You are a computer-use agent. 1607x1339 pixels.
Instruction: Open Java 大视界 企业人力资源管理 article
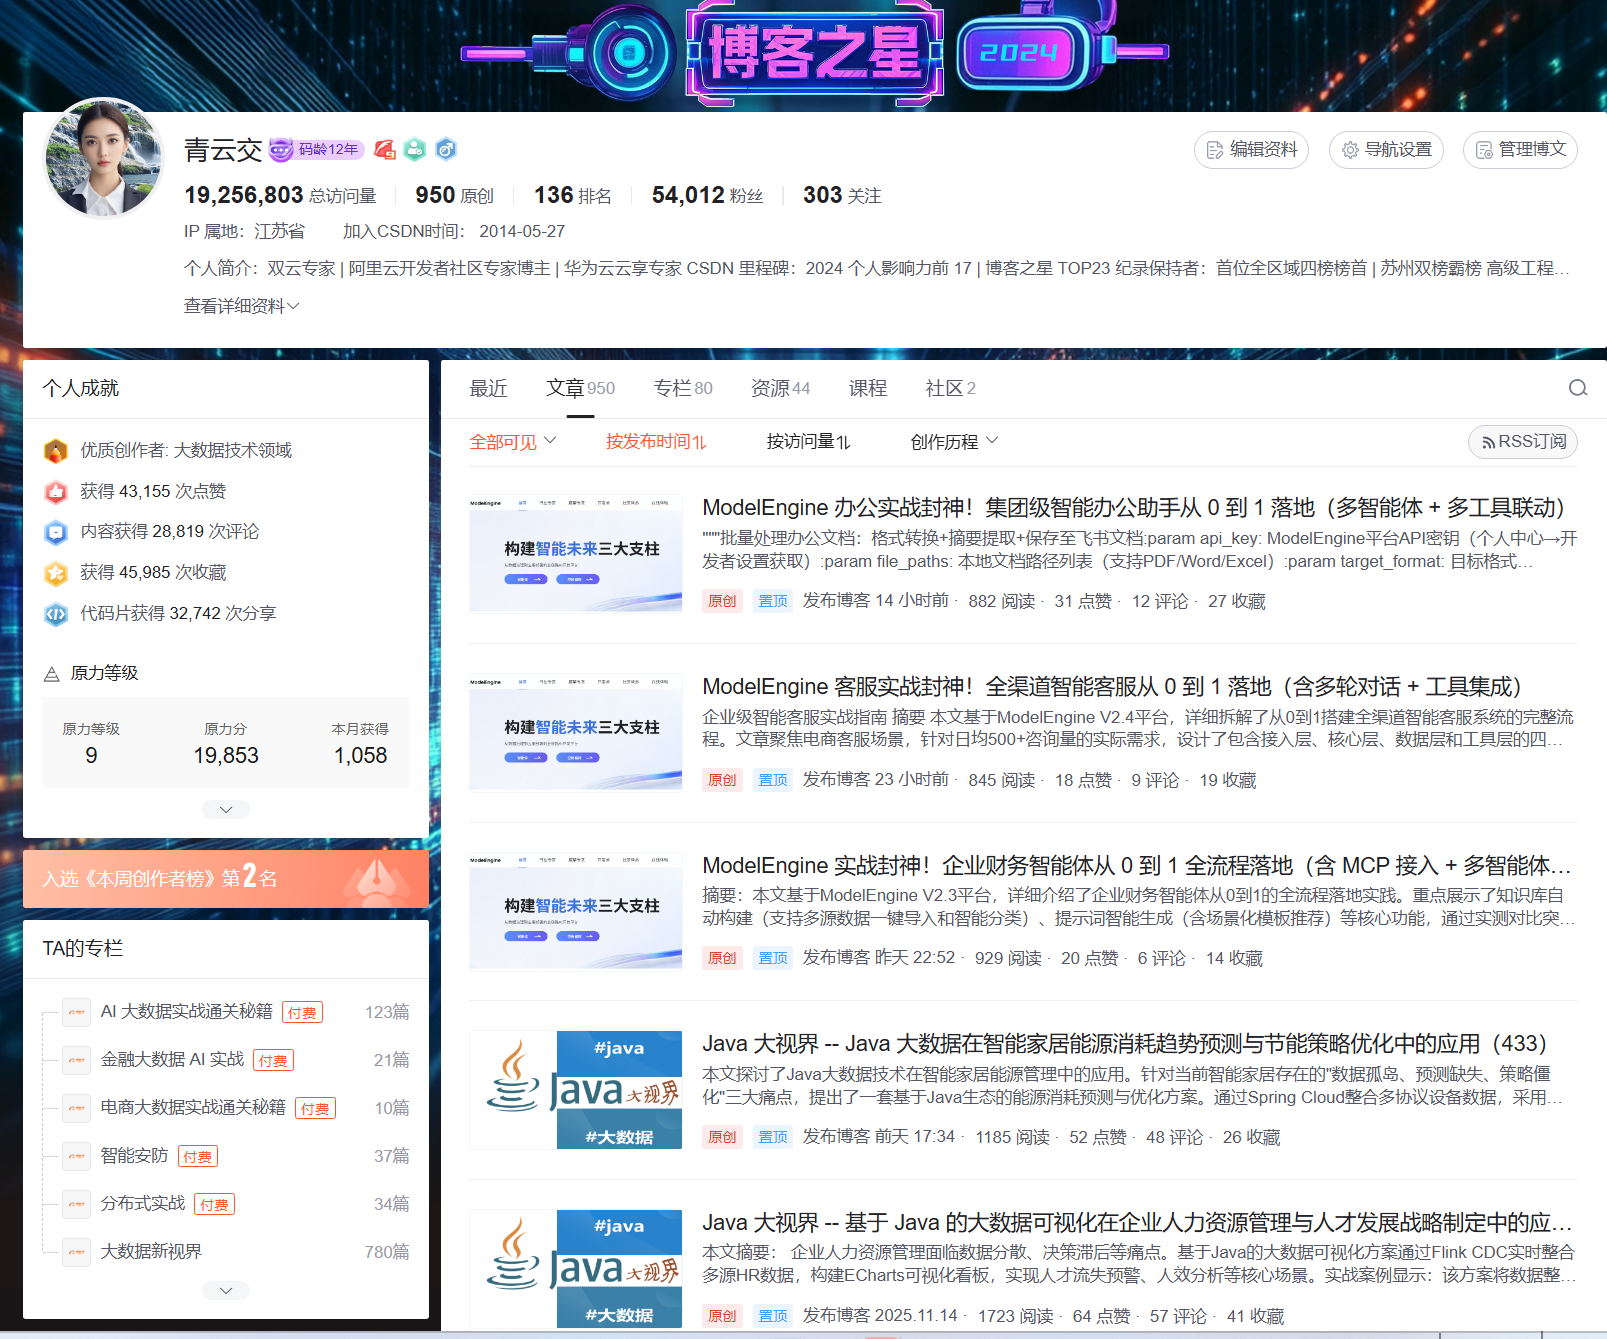coord(1136,1223)
